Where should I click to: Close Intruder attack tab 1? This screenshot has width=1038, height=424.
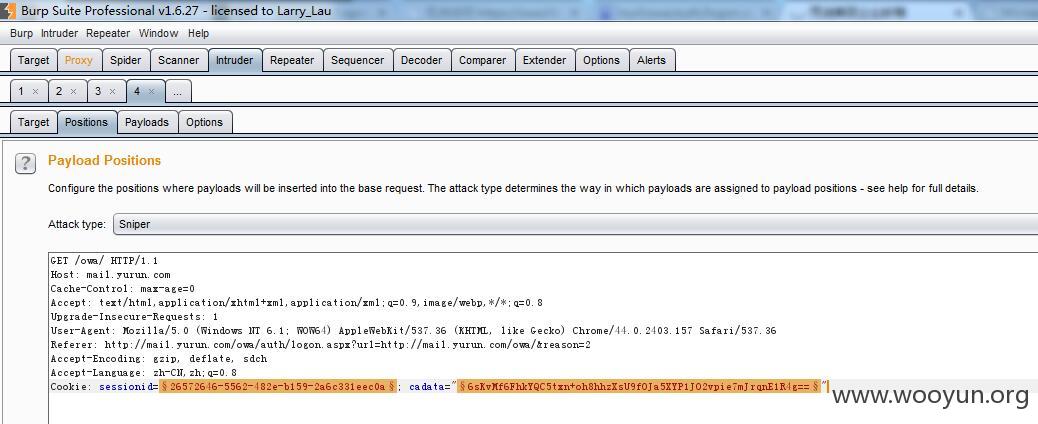[x=36, y=92]
